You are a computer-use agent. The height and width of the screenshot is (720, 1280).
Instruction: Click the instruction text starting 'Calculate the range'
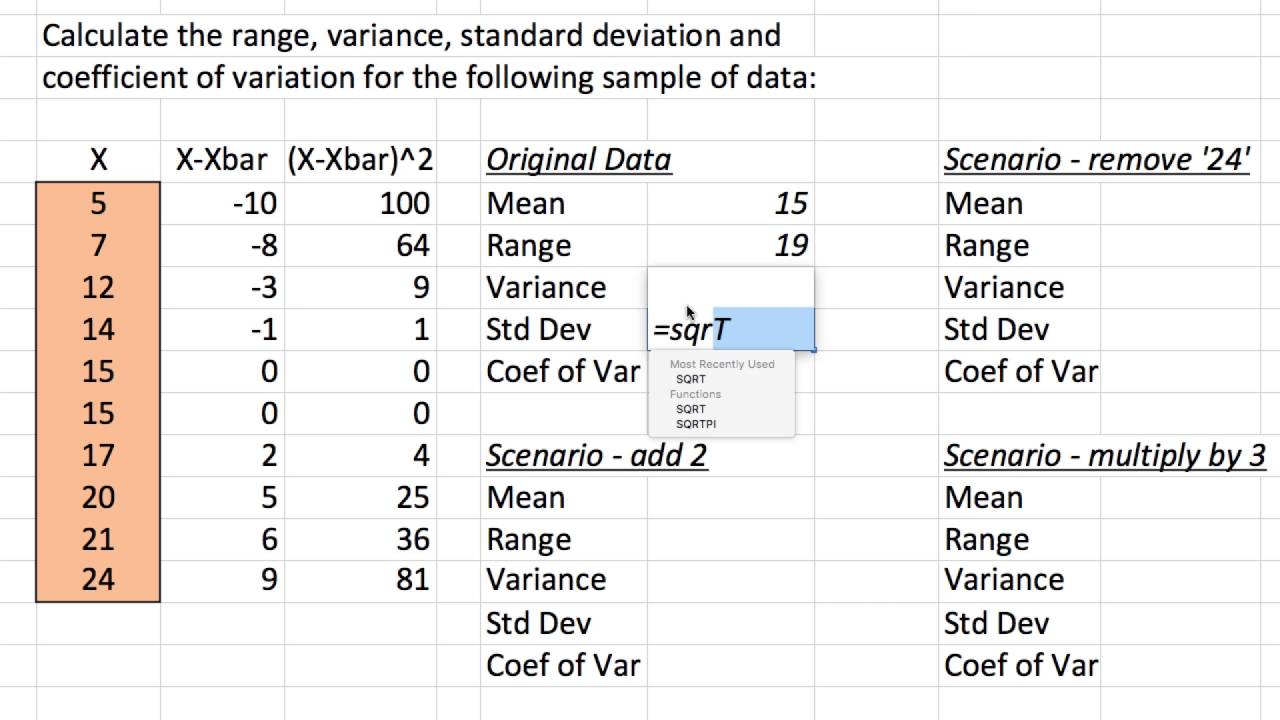point(411,37)
